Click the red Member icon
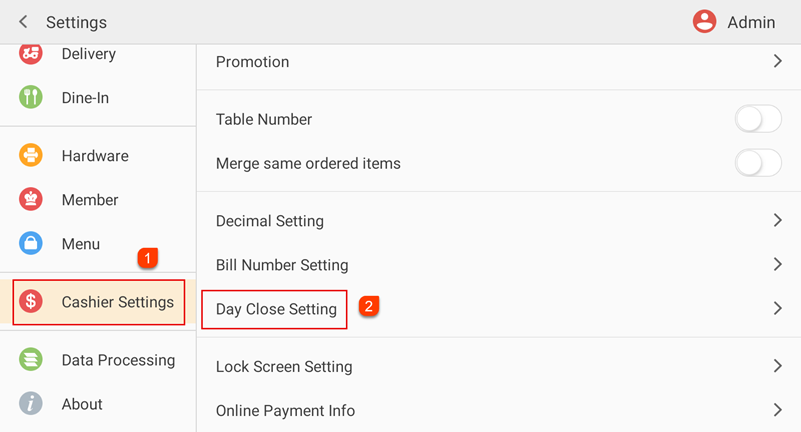The width and height of the screenshot is (801, 432). 31,200
